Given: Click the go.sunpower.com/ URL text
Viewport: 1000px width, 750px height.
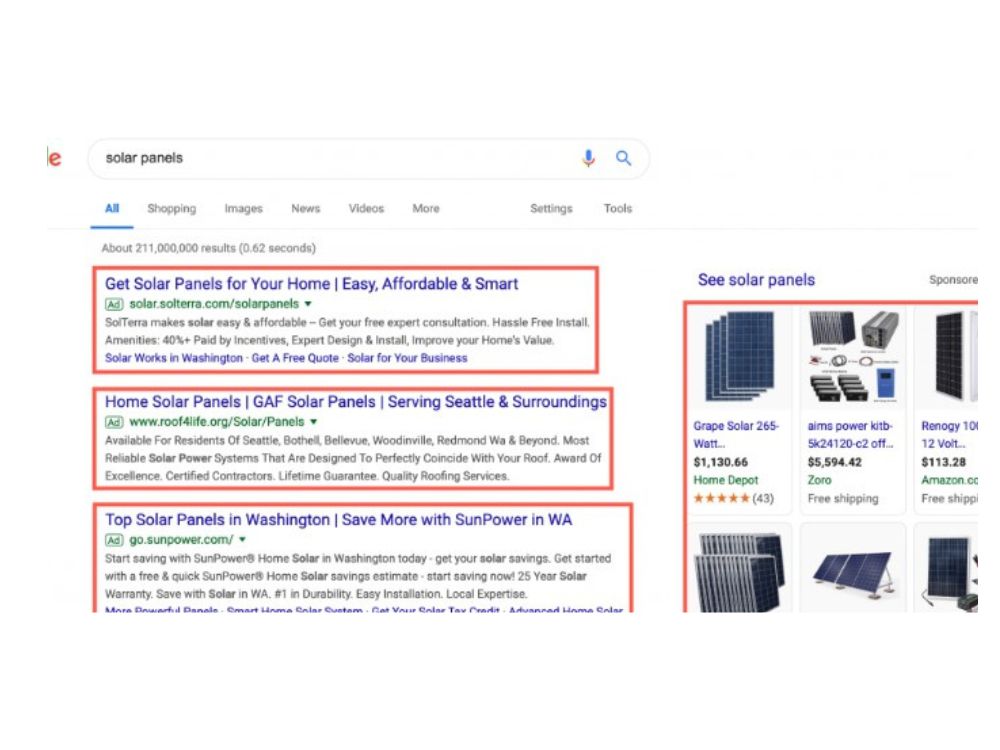Looking at the screenshot, I should [x=181, y=540].
